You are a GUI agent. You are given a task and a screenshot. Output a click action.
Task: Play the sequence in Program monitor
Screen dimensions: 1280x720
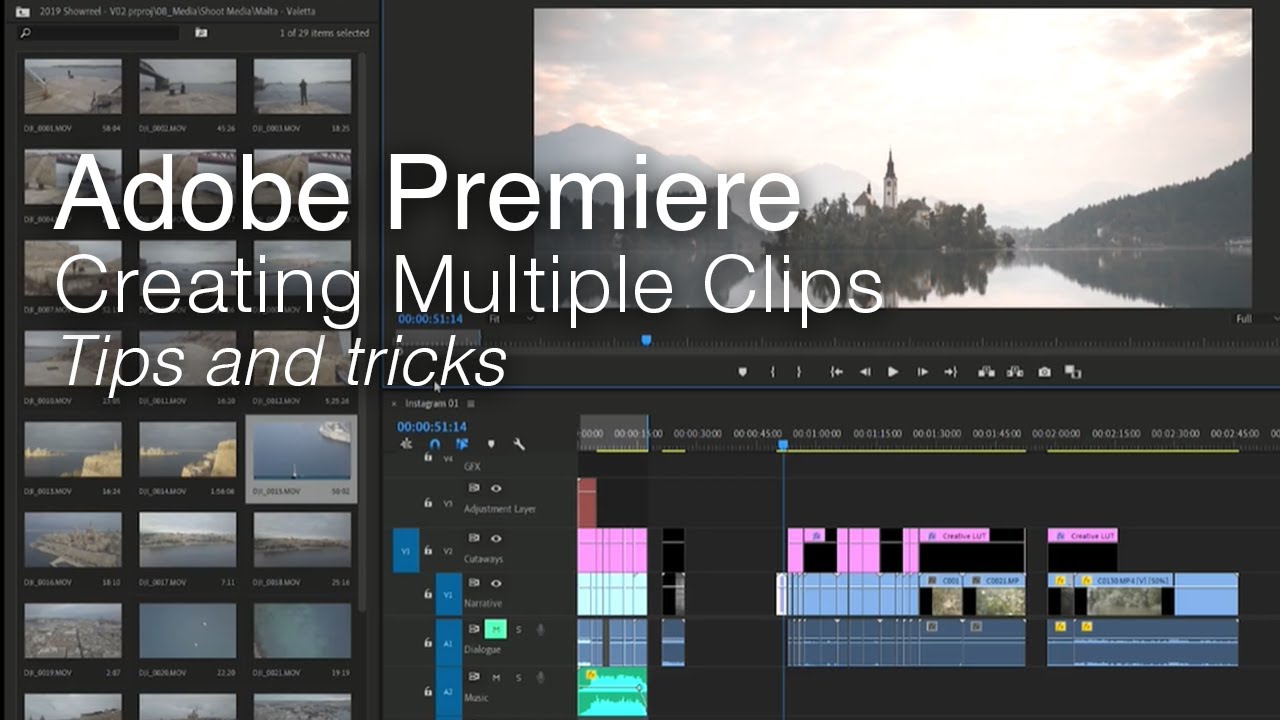point(893,372)
